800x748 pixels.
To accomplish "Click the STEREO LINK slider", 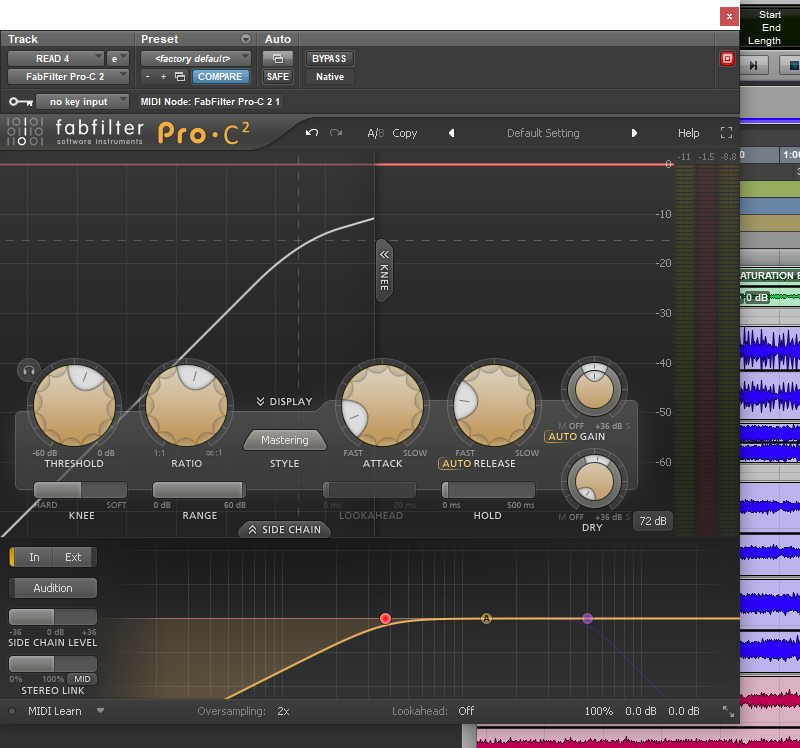I will pos(53,664).
